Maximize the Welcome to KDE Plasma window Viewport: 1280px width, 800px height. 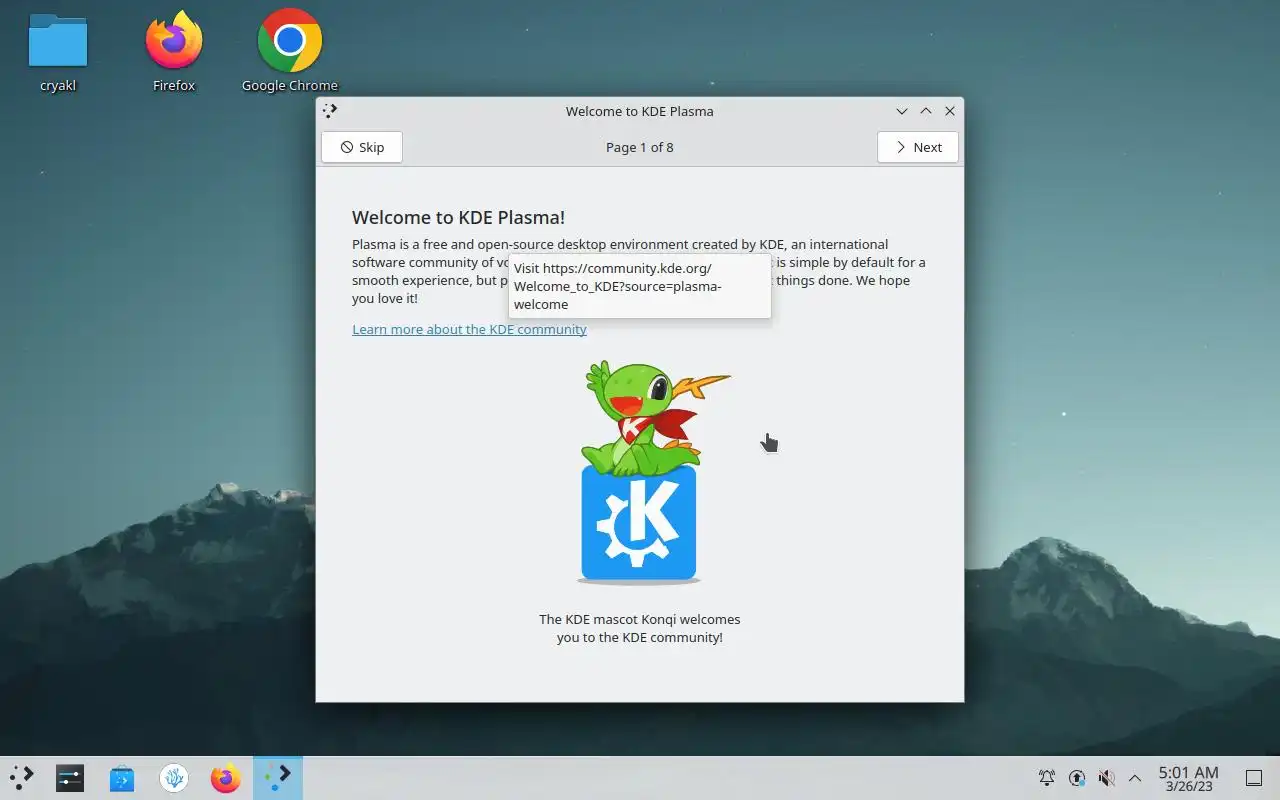[x=926, y=111]
